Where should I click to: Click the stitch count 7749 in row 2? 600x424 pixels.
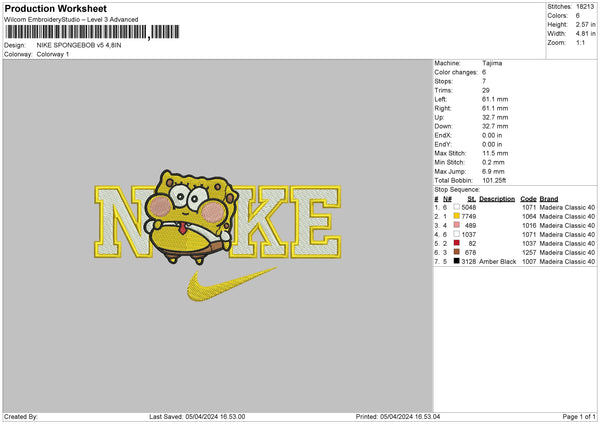tap(469, 217)
